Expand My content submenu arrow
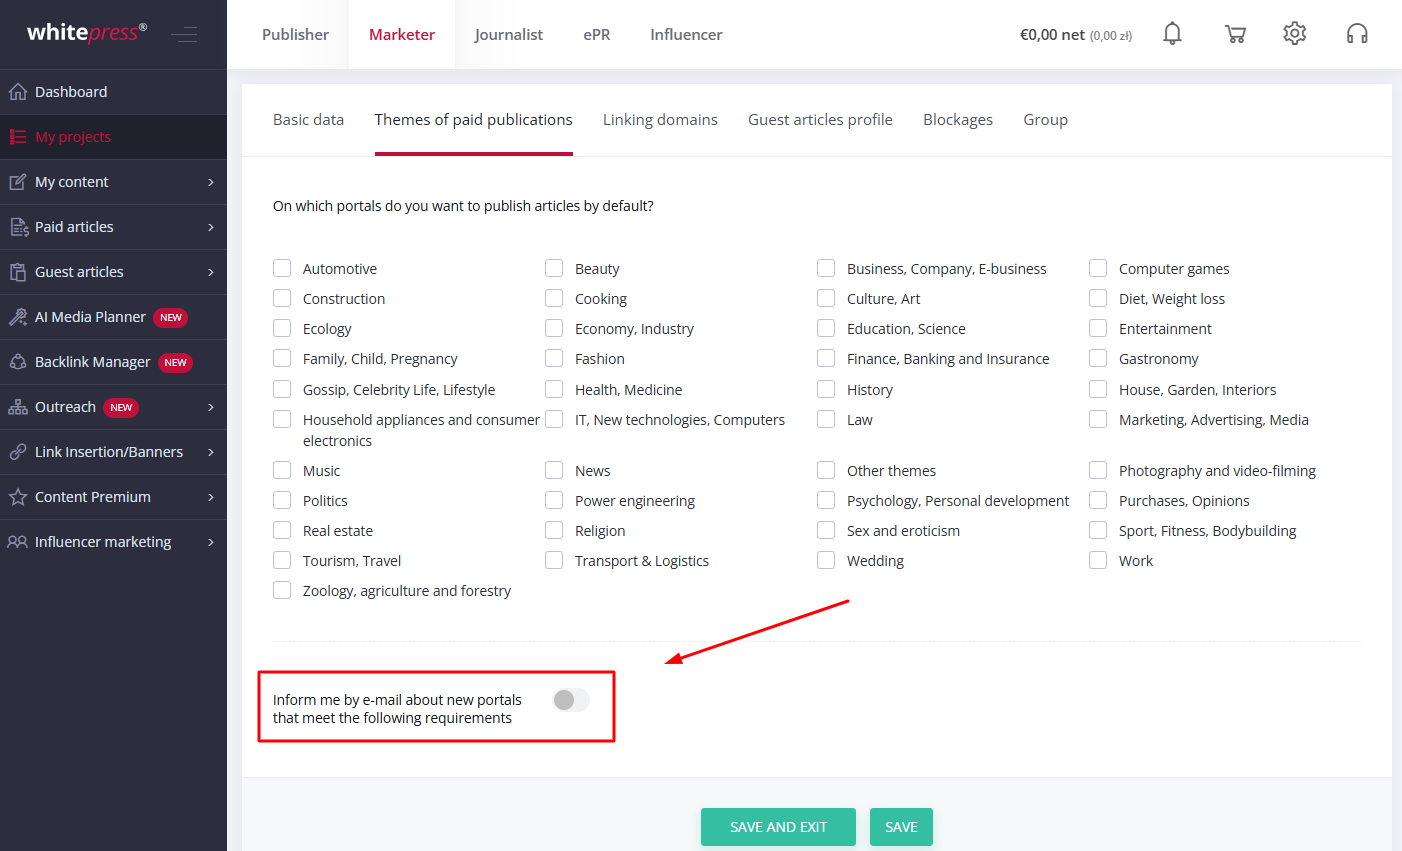Screen dimensions: 1402x851 coord(211,182)
